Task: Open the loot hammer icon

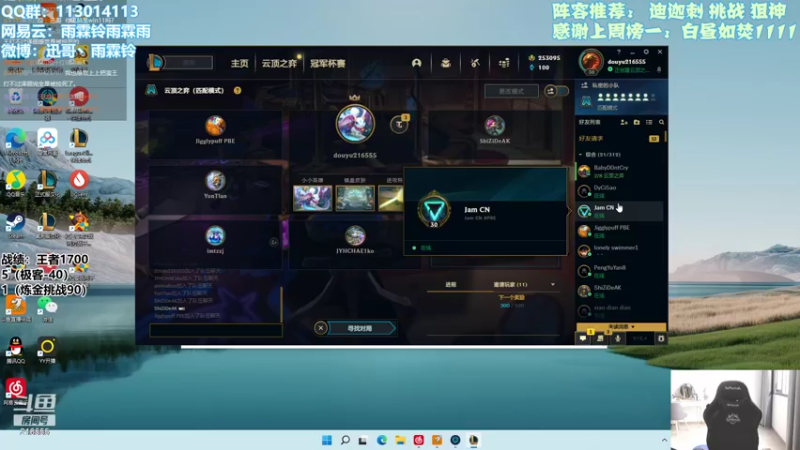Action: (475, 63)
